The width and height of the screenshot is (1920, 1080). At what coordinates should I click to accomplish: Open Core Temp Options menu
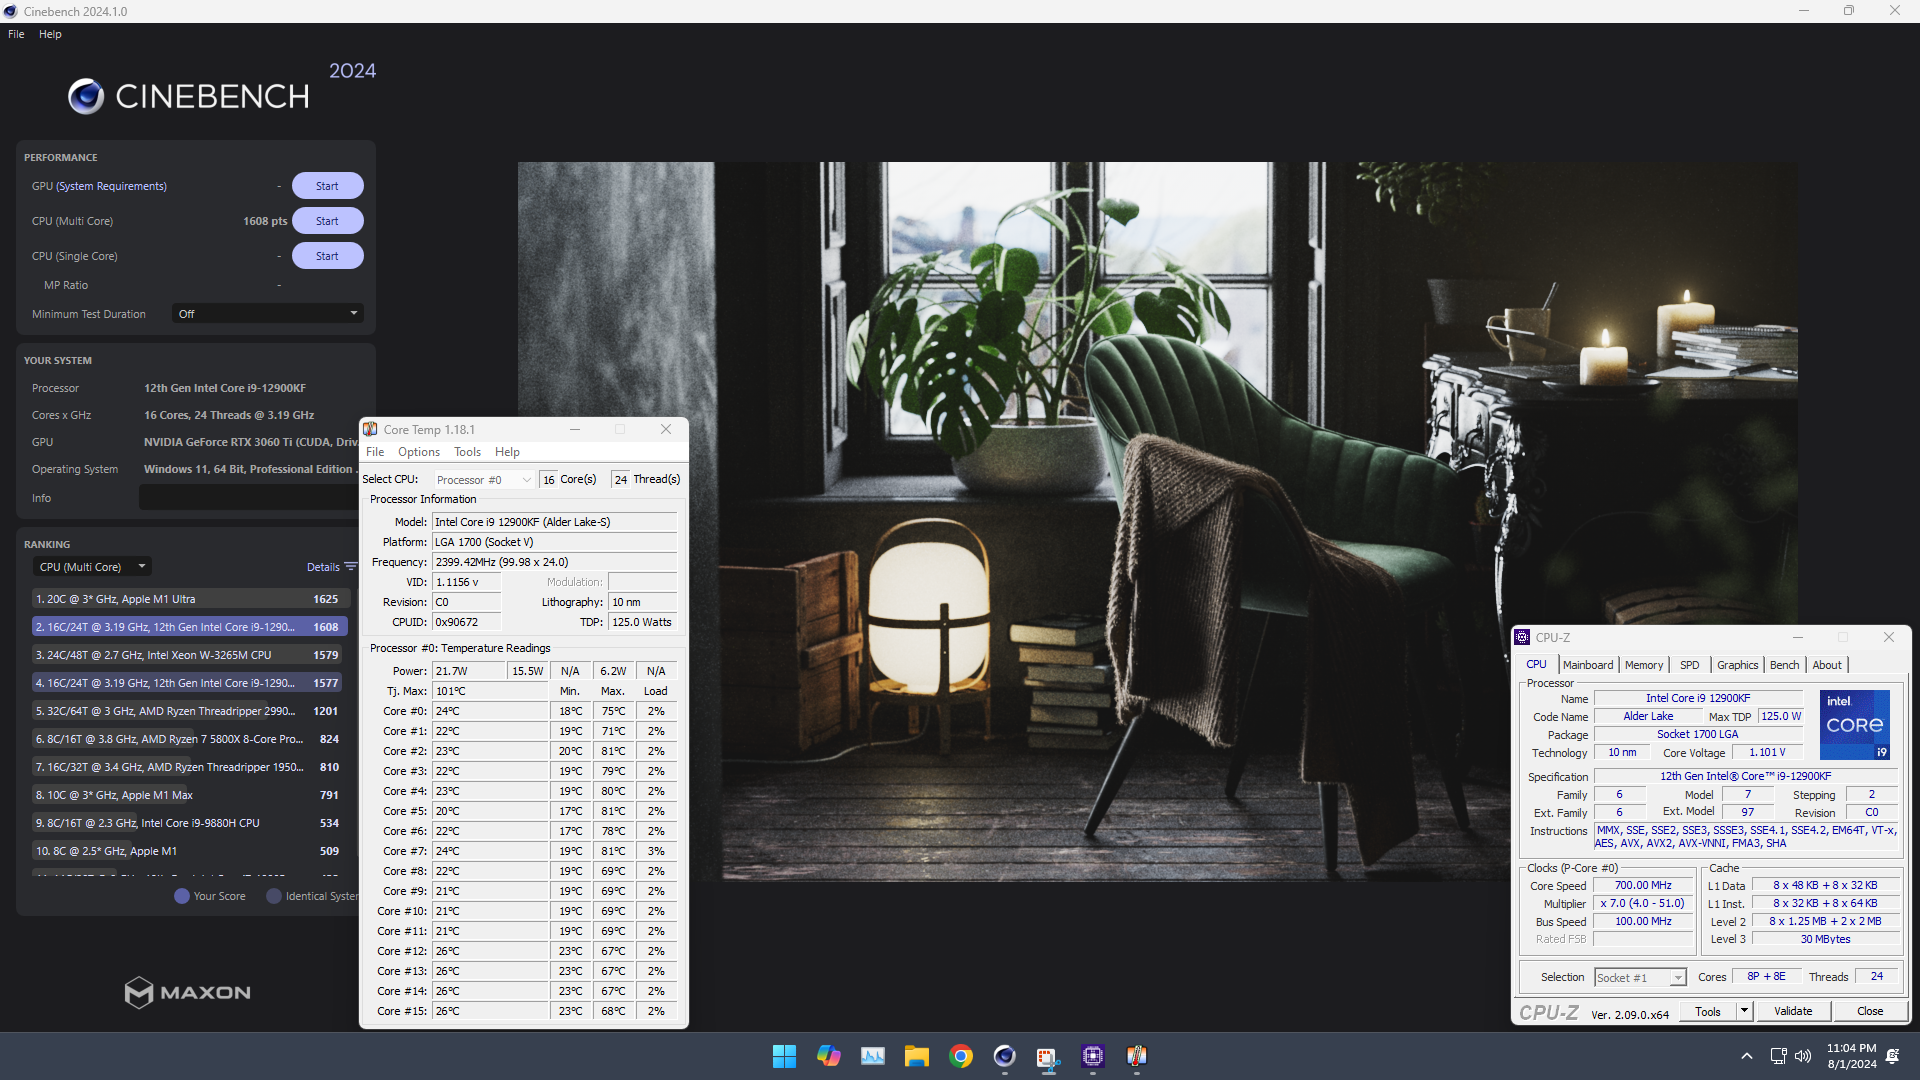418,452
